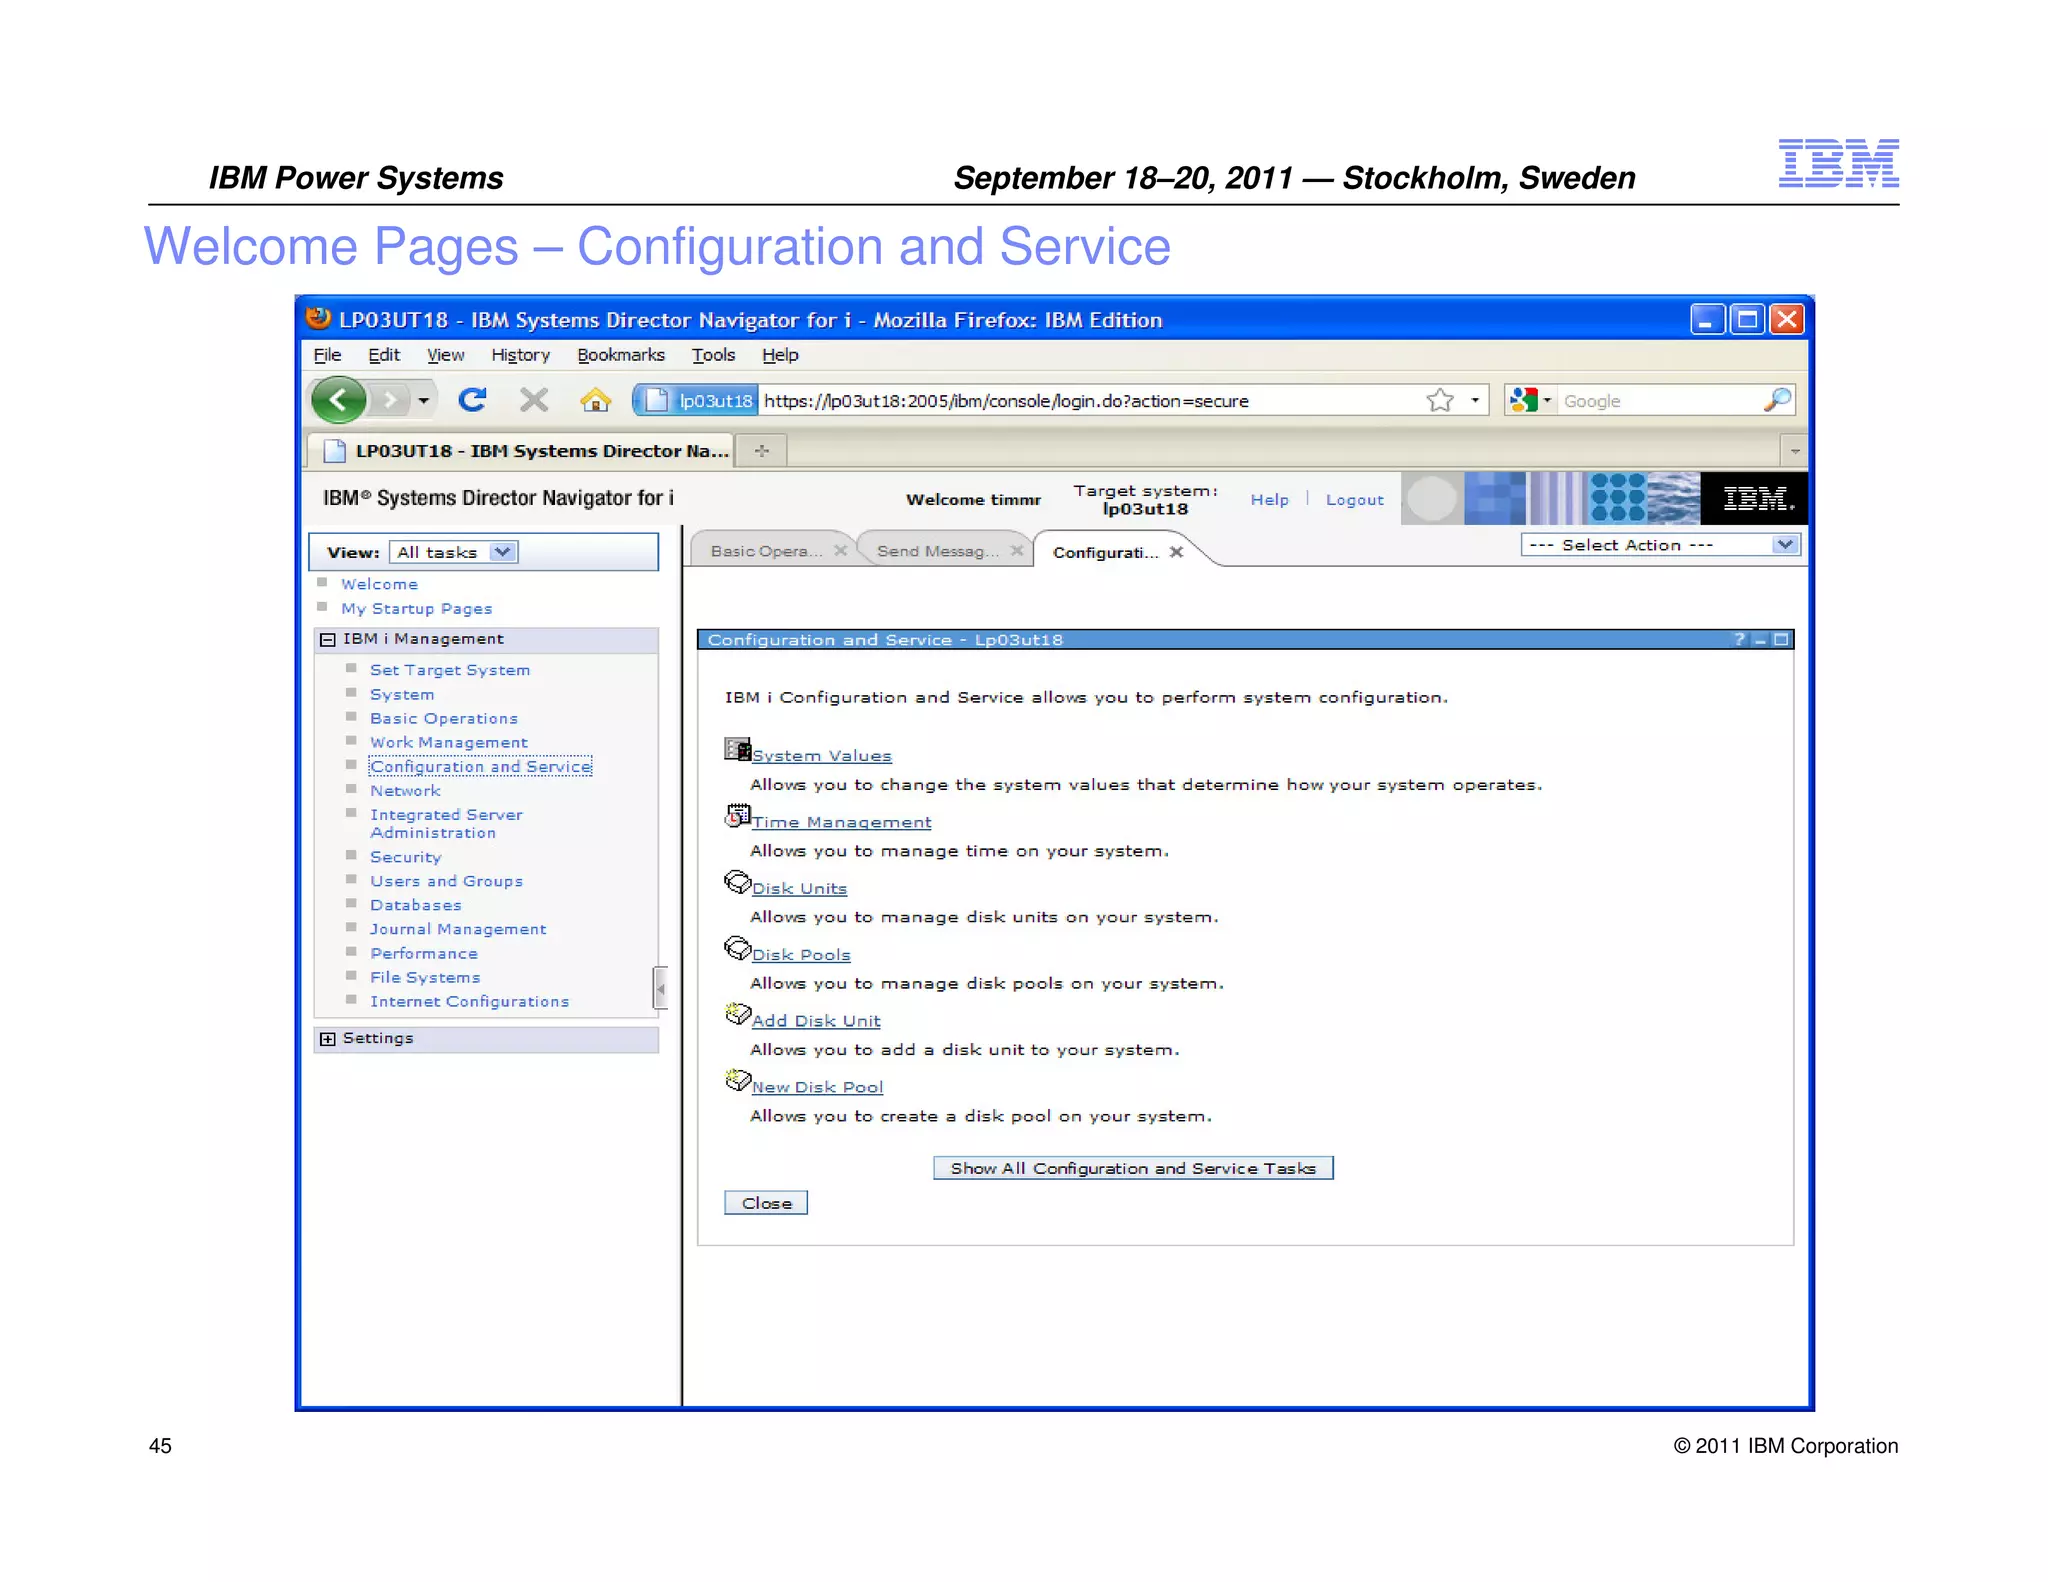Viewport: 2048px width, 1582px height.
Task: Open the Select Action dropdown
Action: [1784, 545]
